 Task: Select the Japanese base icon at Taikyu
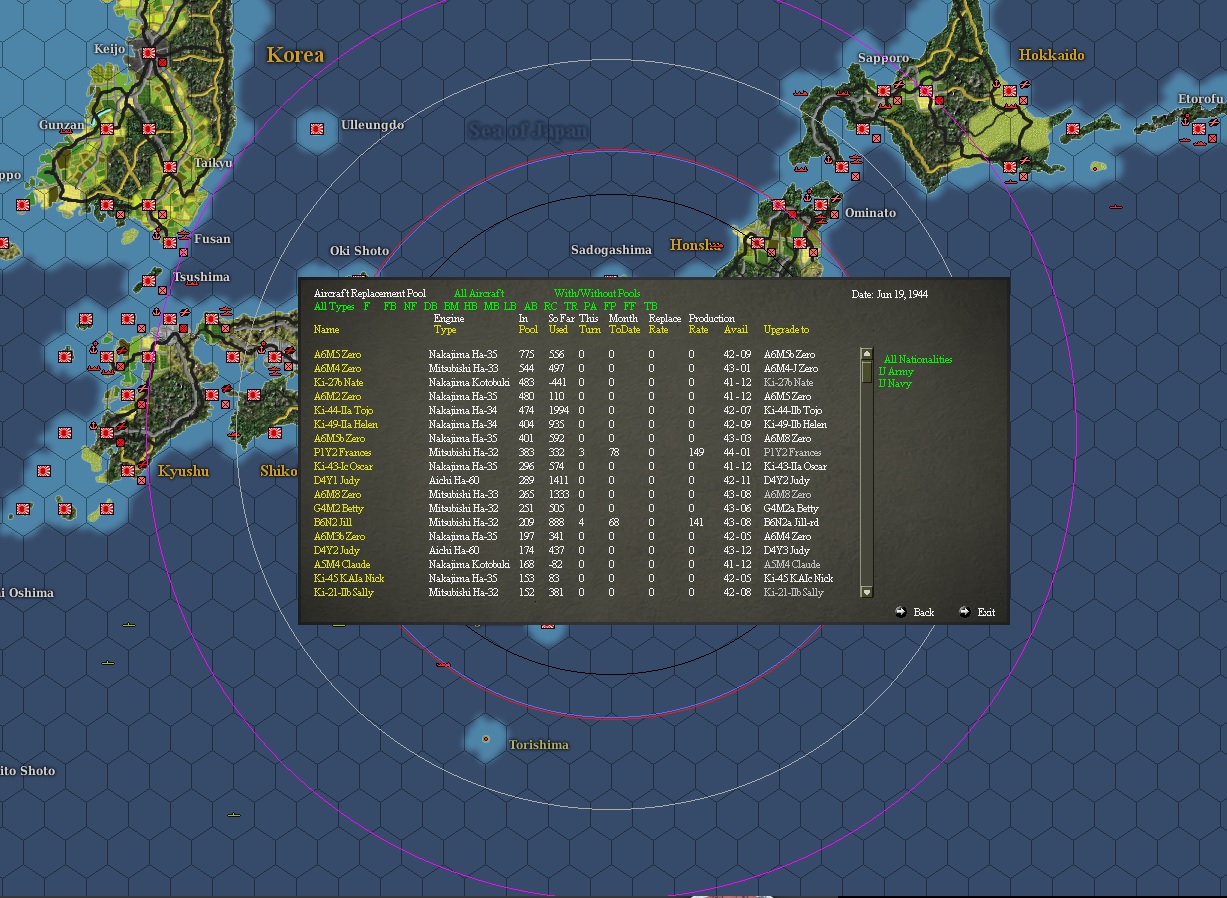170,168
